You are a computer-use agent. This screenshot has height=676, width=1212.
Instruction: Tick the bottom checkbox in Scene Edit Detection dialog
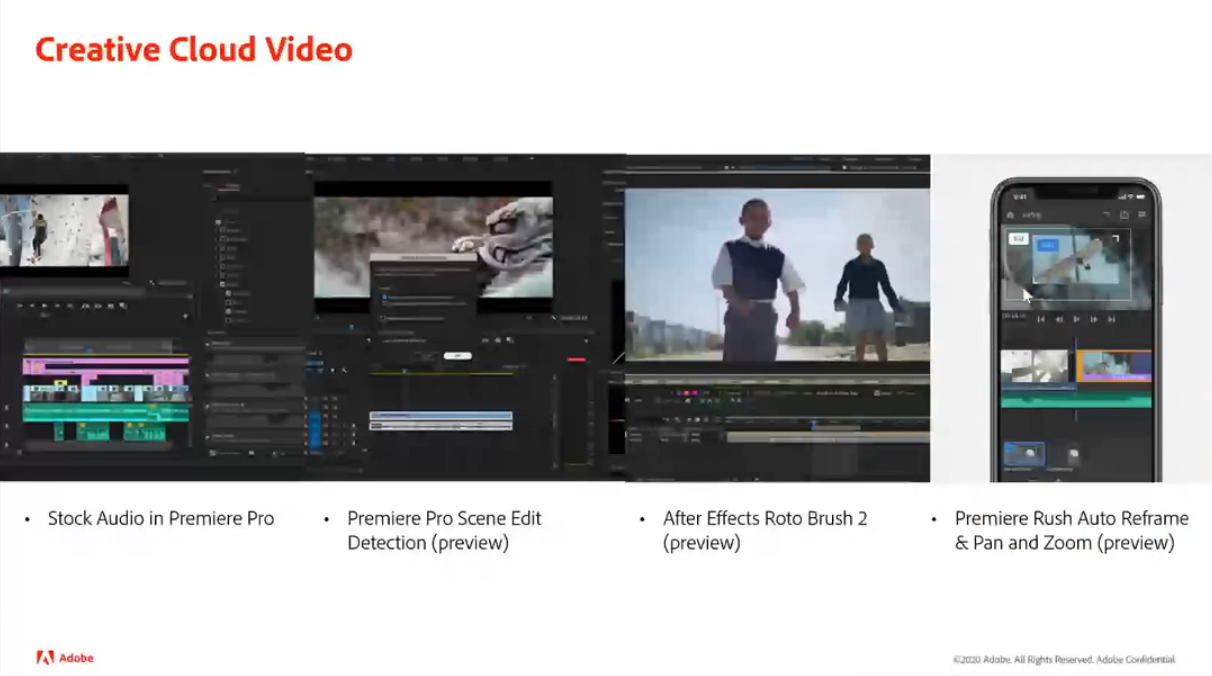[x=382, y=318]
